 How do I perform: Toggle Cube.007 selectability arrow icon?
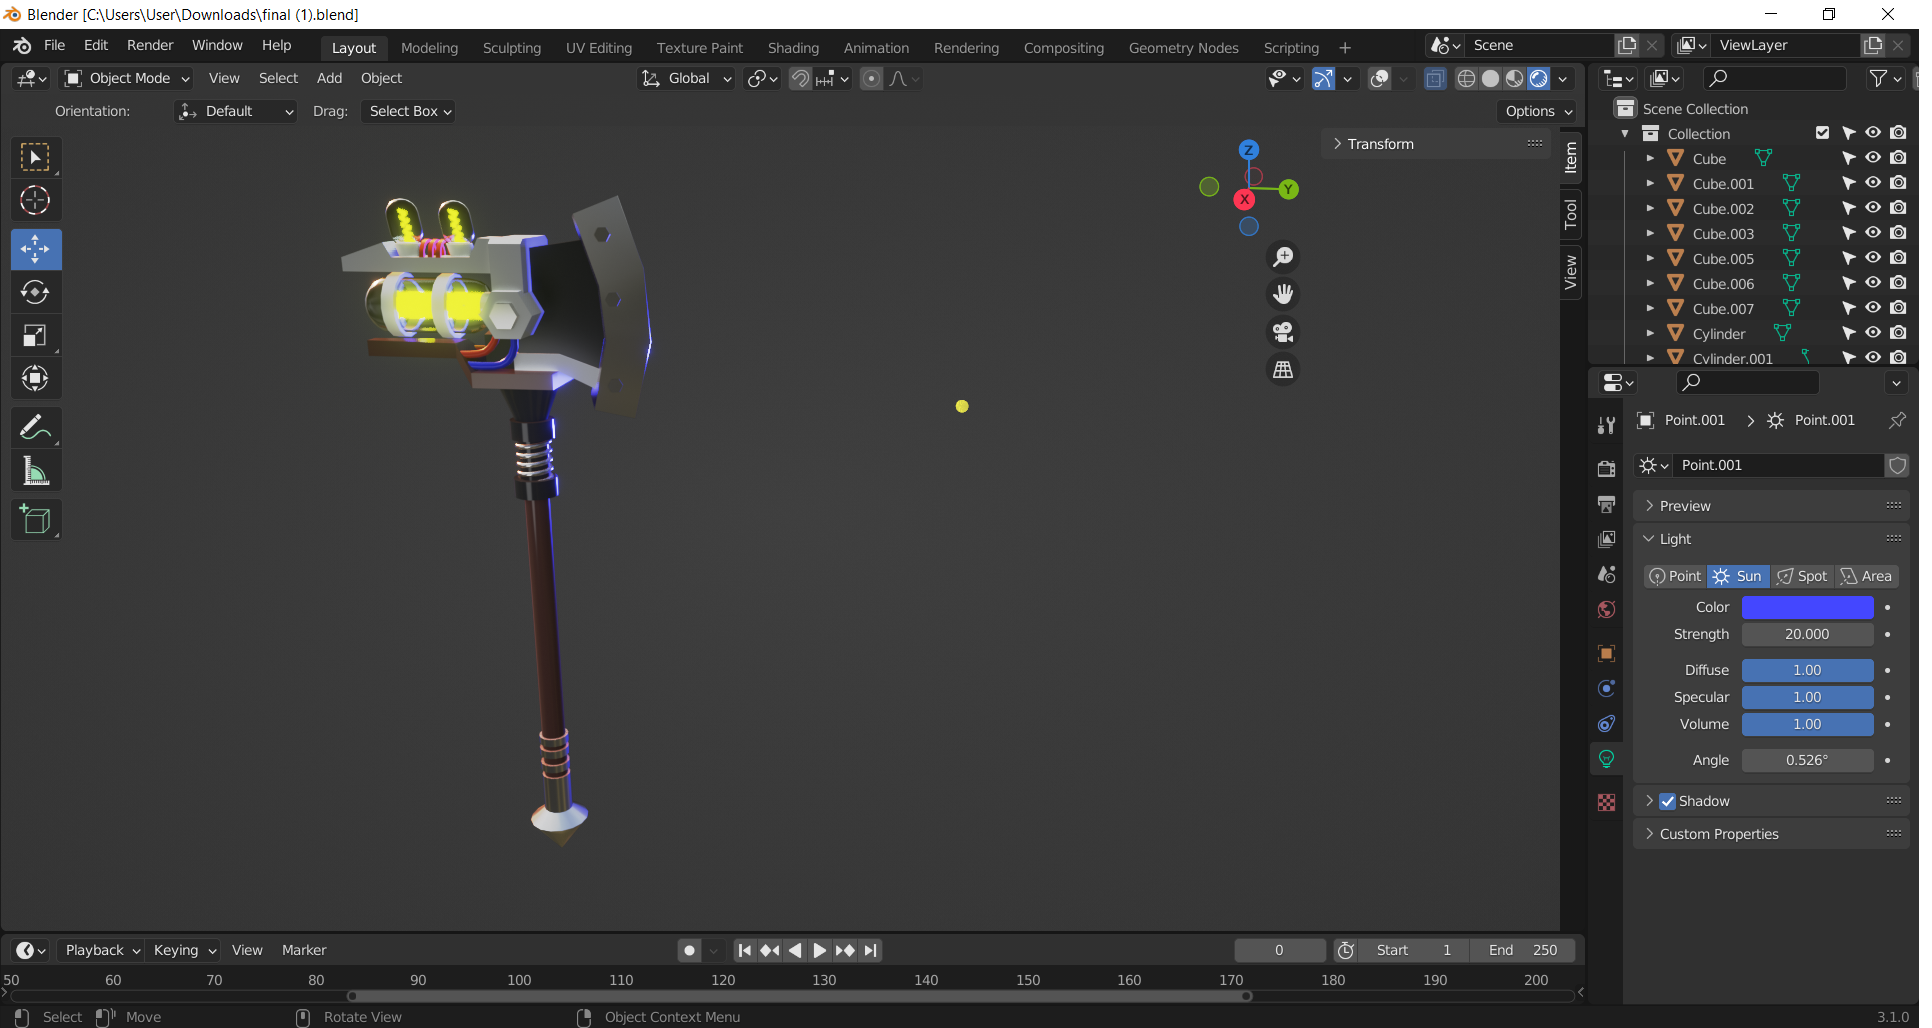tap(1848, 308)
